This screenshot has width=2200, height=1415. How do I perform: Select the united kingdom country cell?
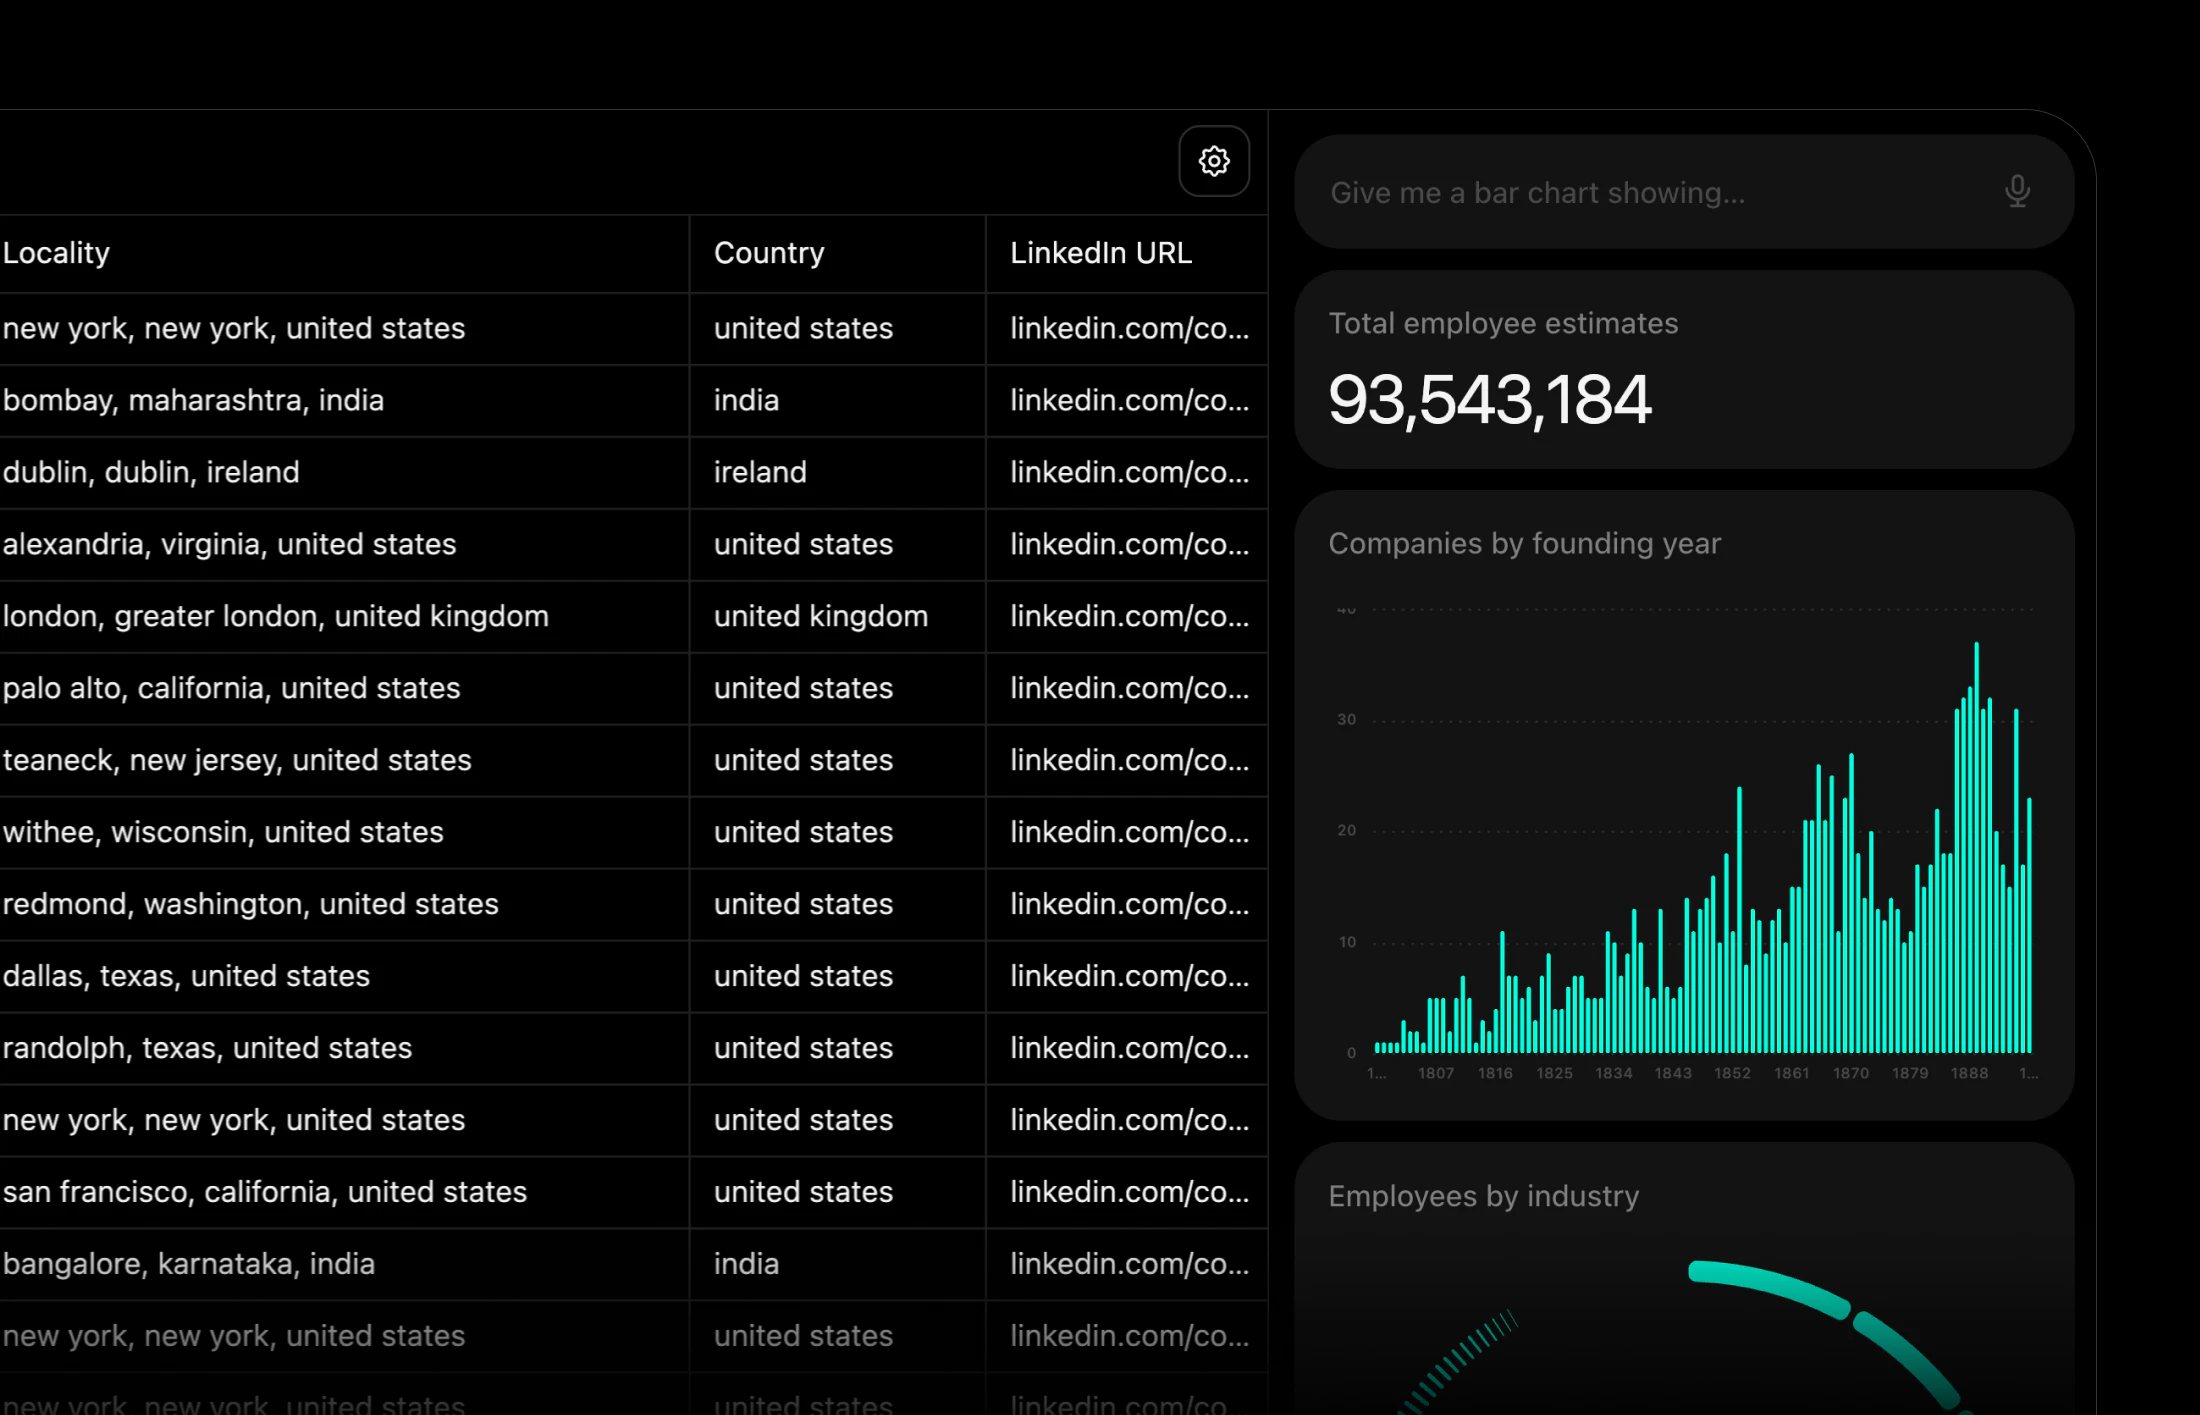coord(820,616)
